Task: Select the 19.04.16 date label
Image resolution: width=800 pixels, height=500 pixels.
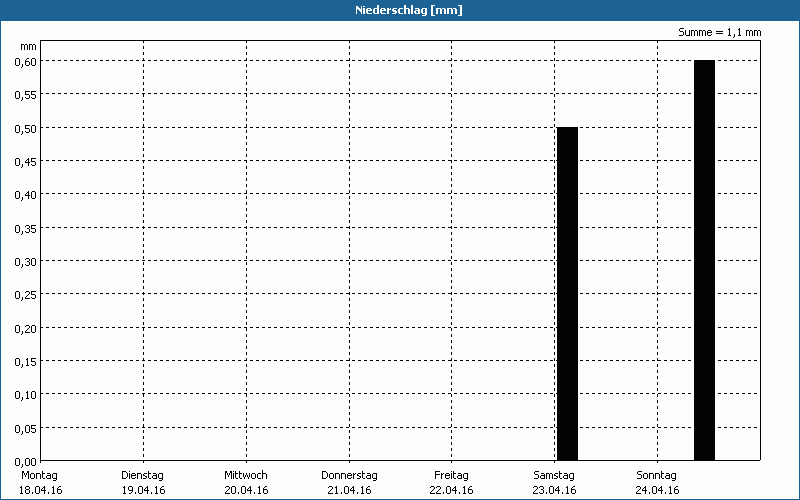Action: (x=143, y=491)
